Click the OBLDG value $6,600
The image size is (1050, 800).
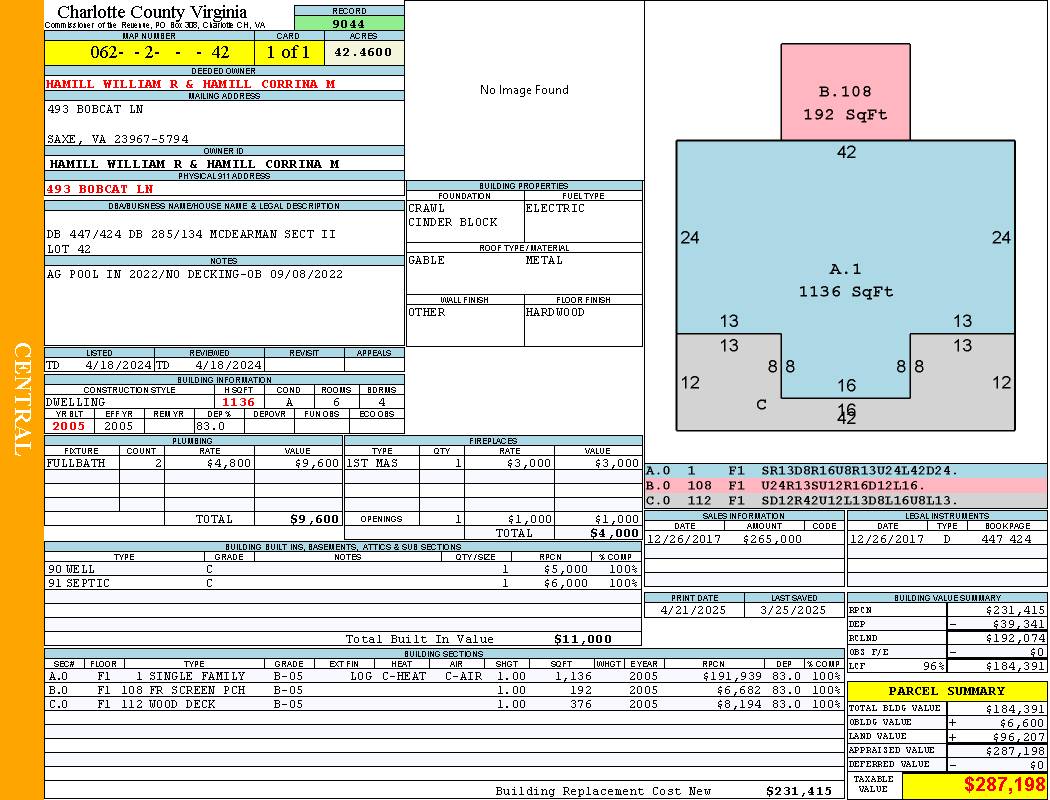1024,722
